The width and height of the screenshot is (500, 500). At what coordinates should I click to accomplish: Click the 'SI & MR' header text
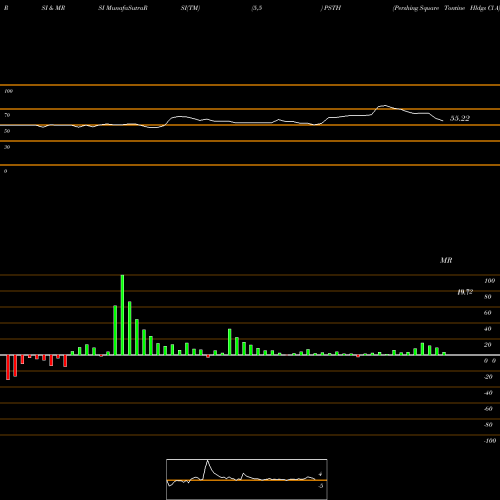click(53, 8)
